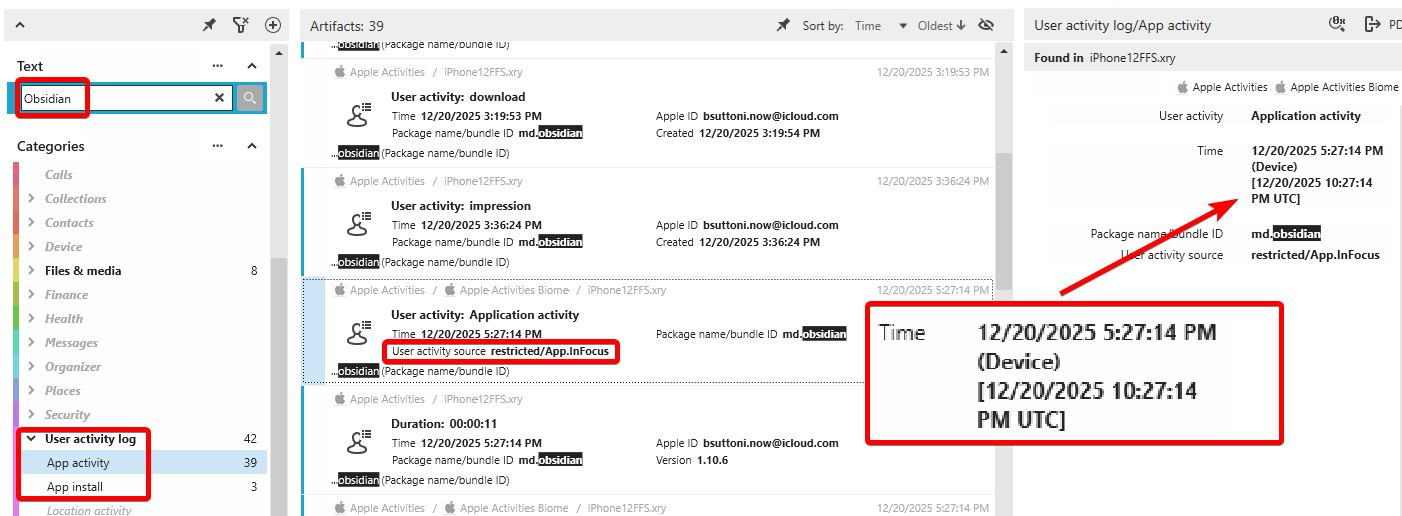Click the Artifacts: 39 count header
The image size is (1402, 516).
[x=346, y=26]
